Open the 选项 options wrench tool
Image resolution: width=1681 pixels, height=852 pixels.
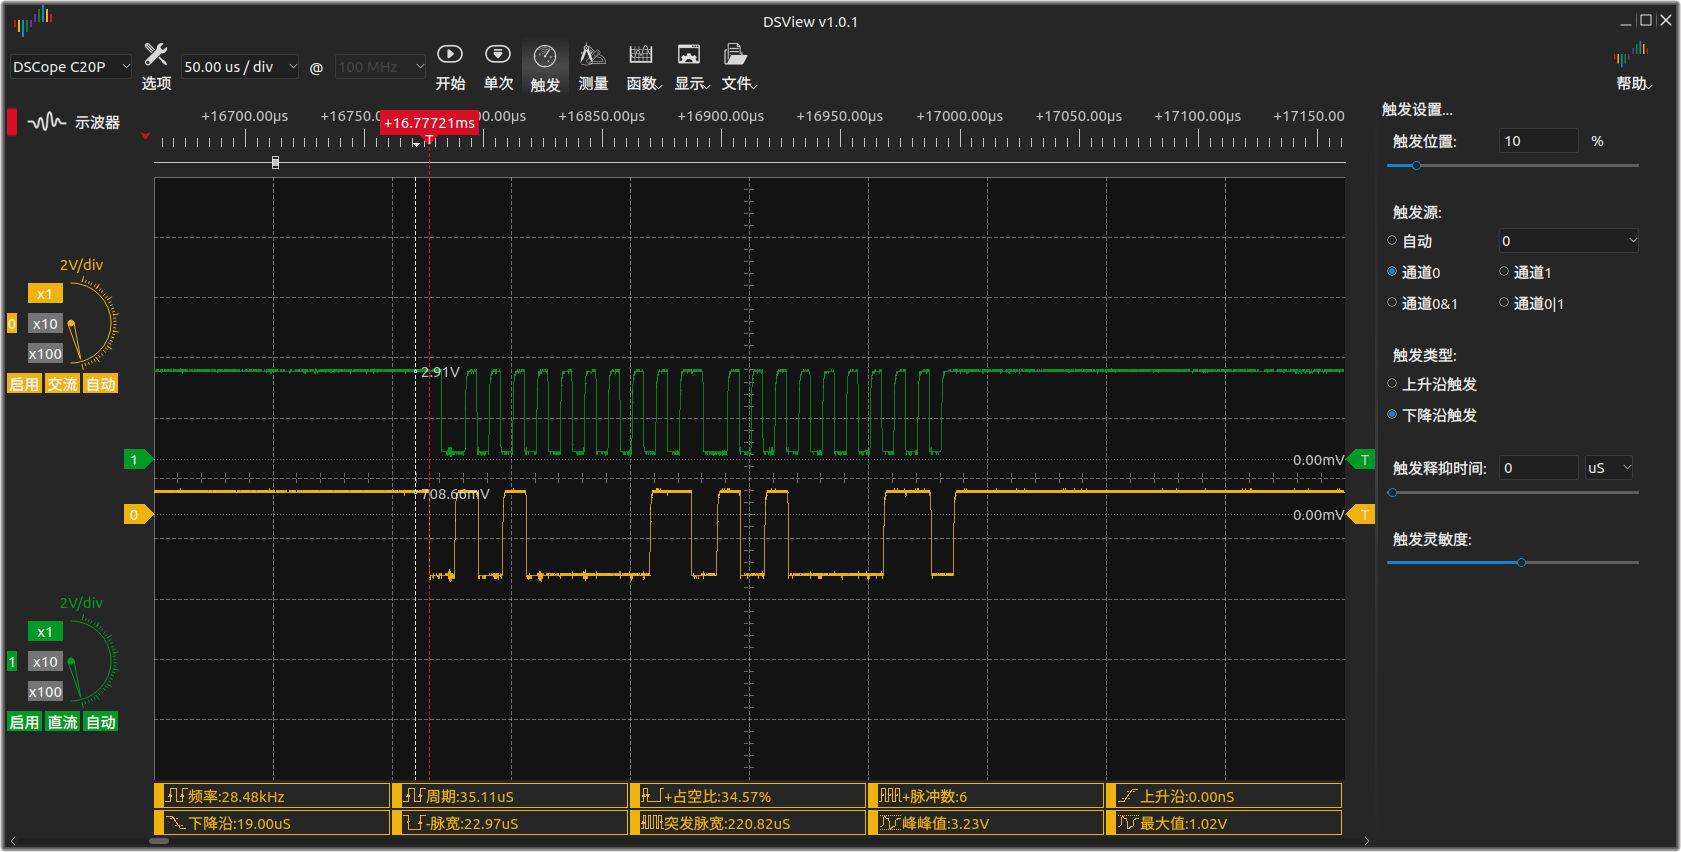(156, 67)
